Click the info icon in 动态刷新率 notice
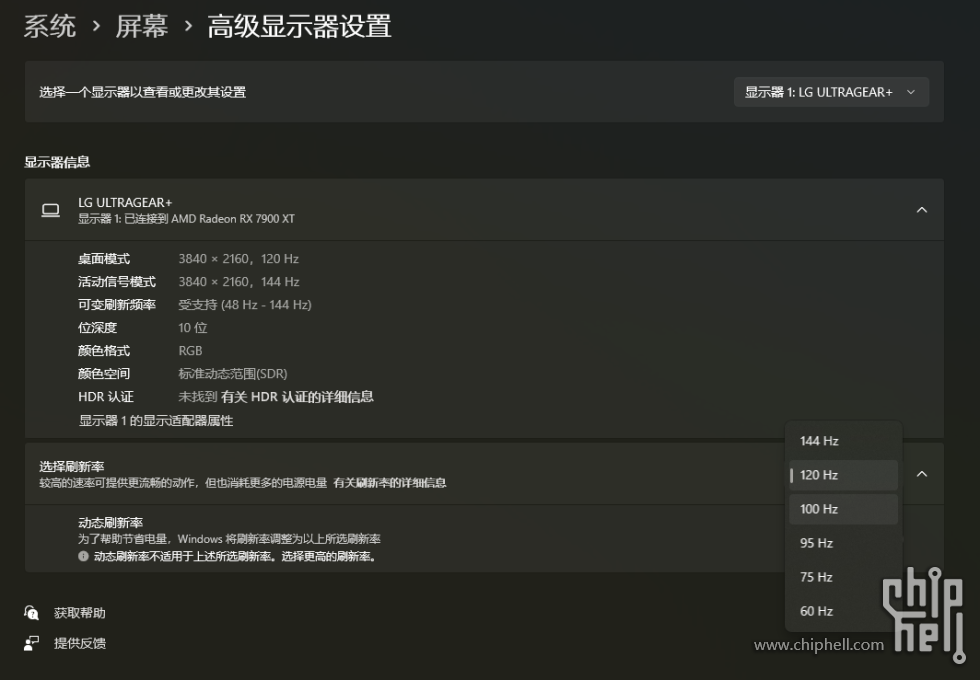This screenshot has width=980, height=680. (83, 556)
